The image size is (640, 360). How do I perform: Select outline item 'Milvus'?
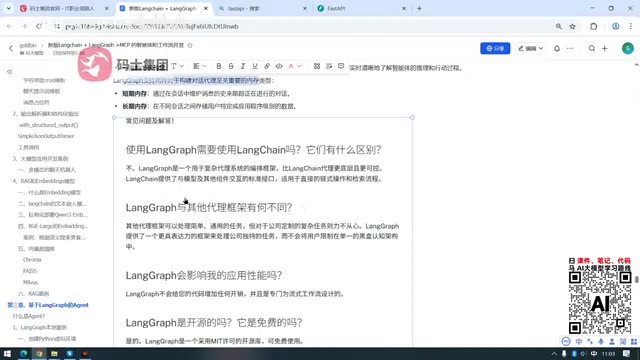click(x=30, y=282)
